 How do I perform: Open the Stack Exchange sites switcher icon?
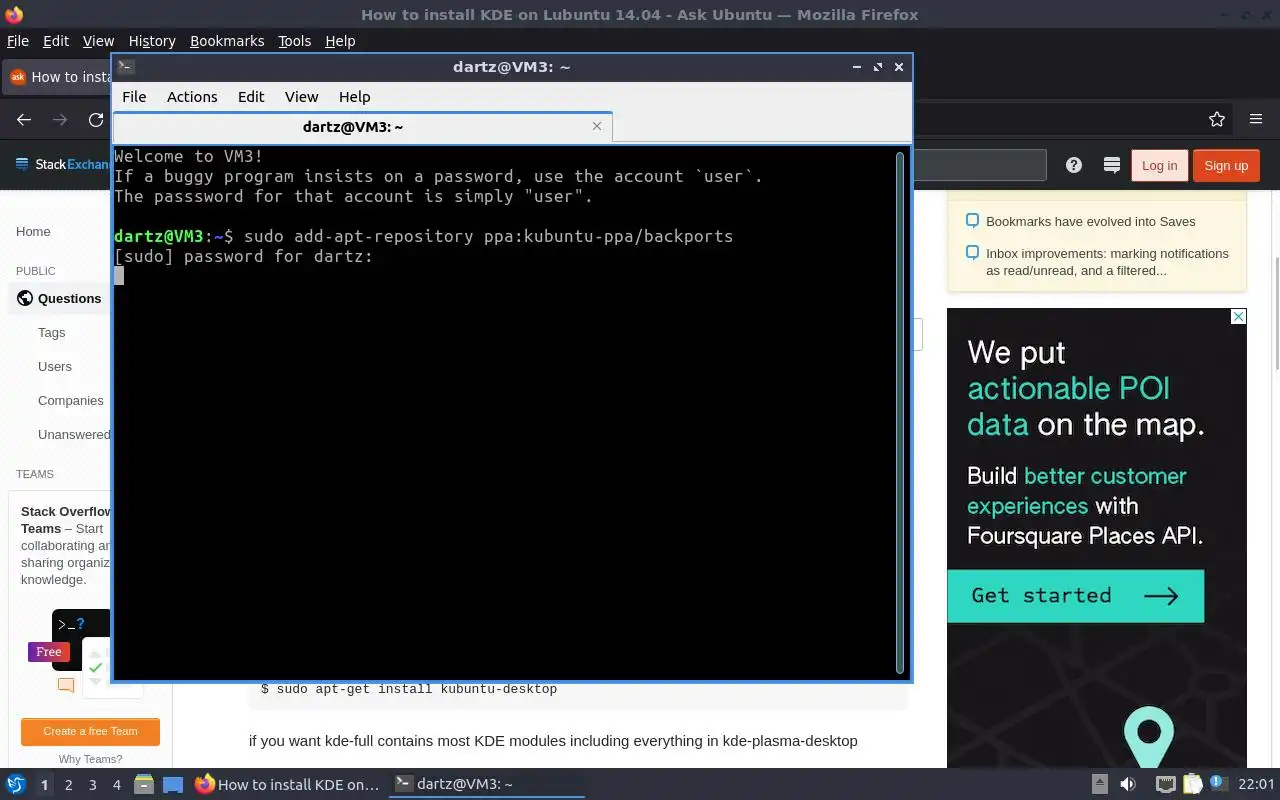(x=1111, y=165)
